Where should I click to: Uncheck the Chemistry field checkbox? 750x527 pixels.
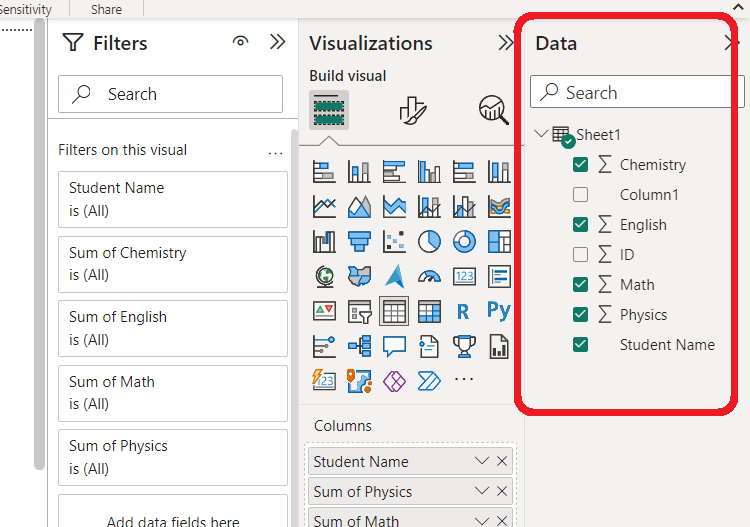coord(580,165)
